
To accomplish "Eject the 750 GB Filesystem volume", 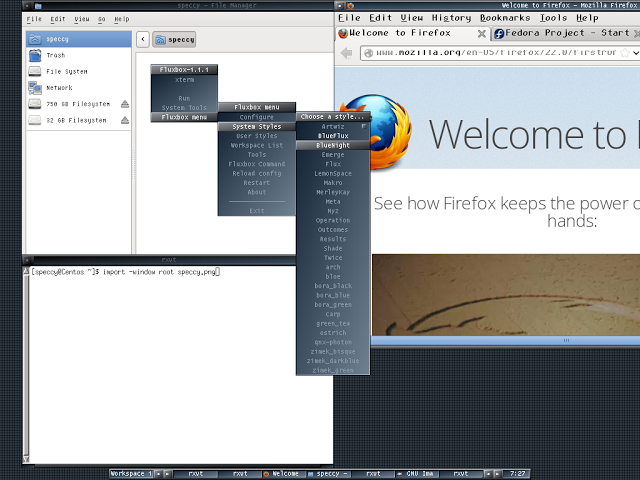I will (125, 104).
